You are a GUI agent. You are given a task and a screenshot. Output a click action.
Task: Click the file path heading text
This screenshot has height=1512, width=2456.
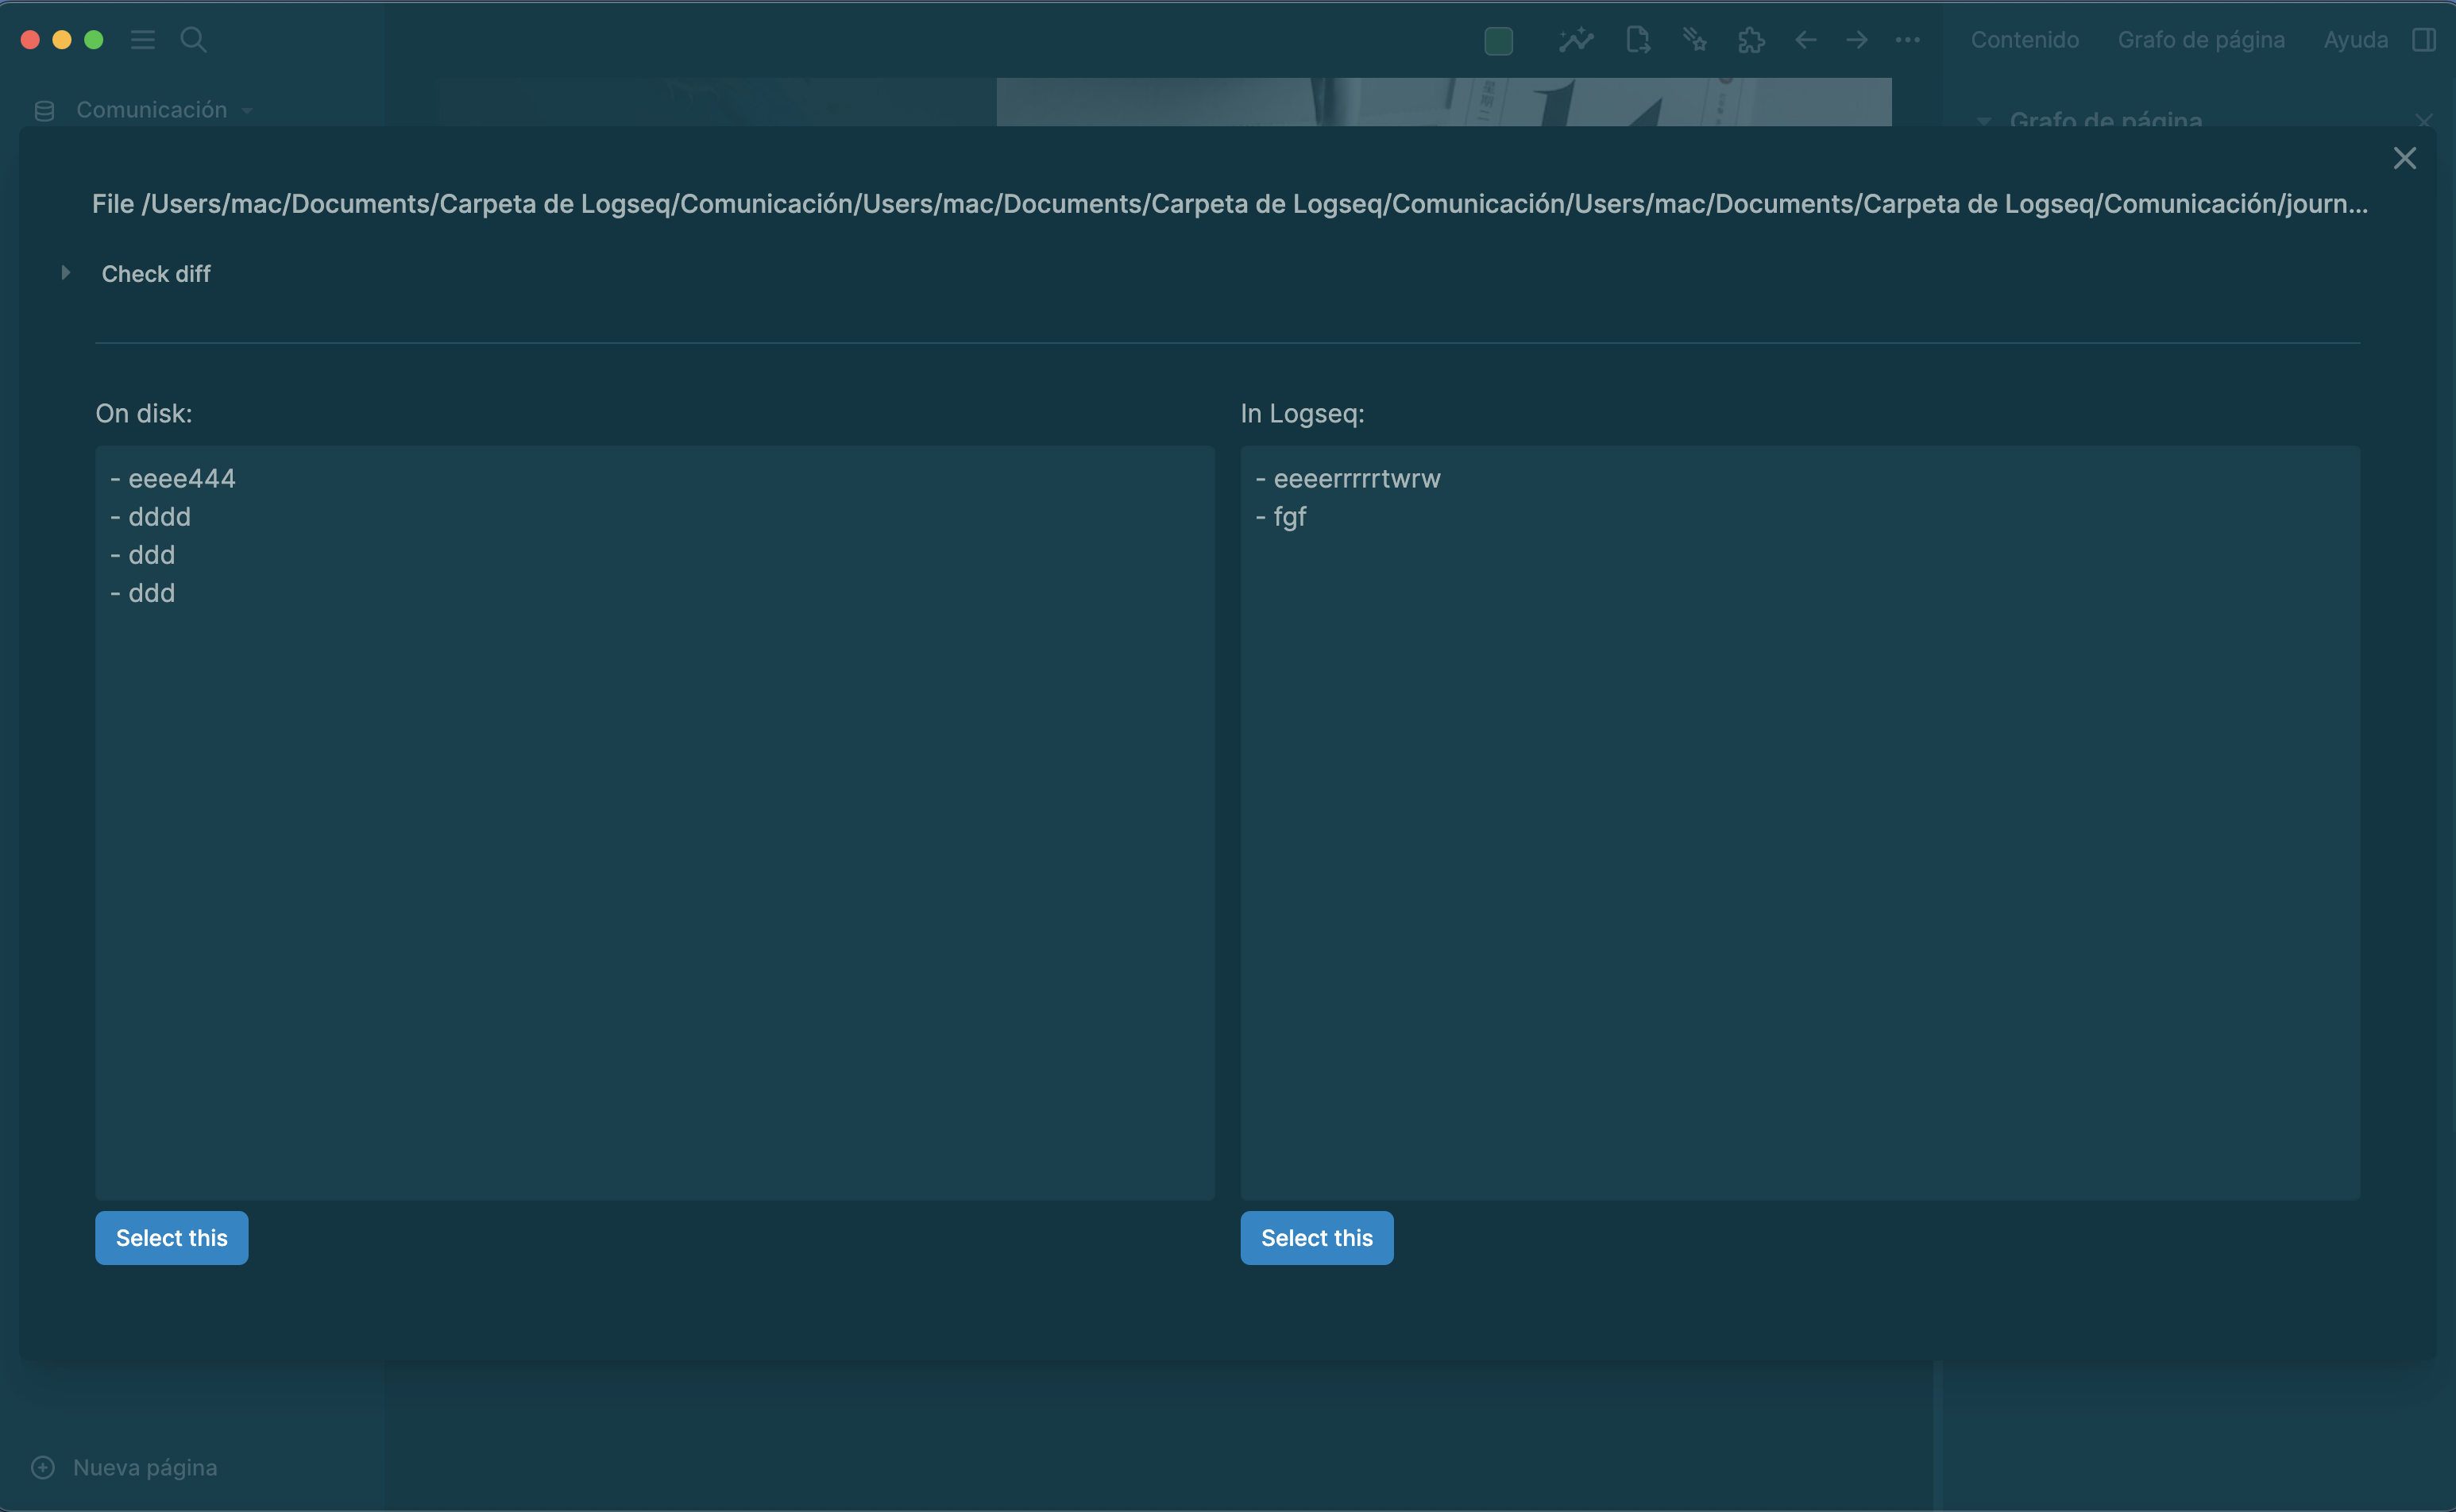(1230, 203)
